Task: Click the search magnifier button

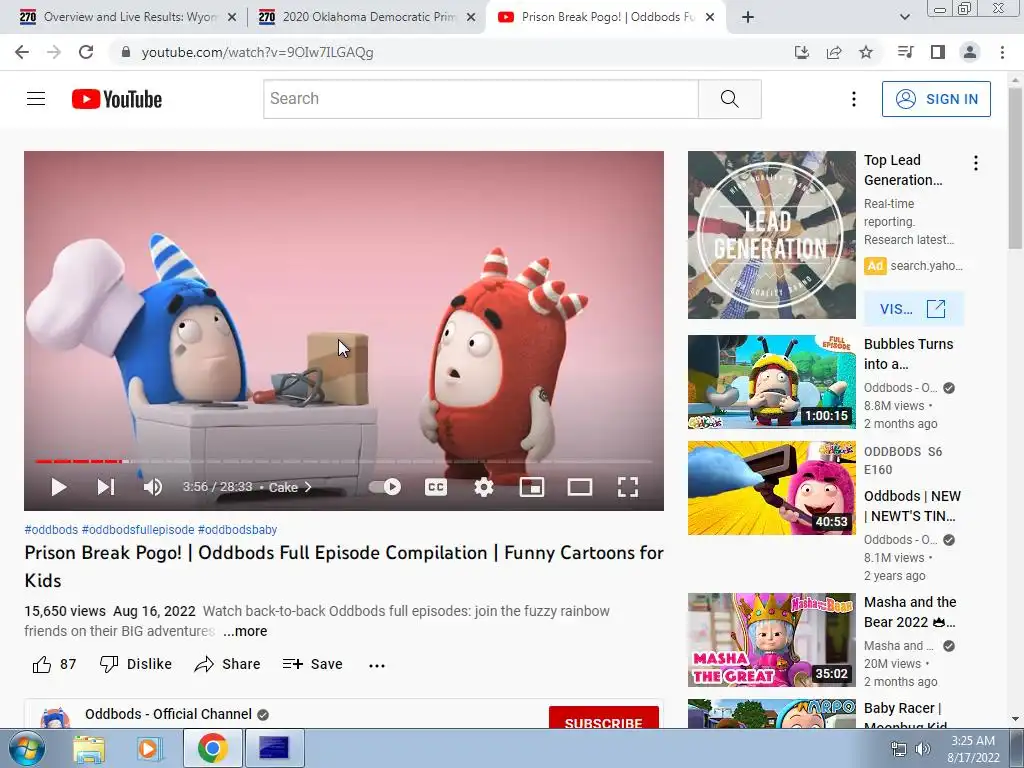Action: point(729,99)
